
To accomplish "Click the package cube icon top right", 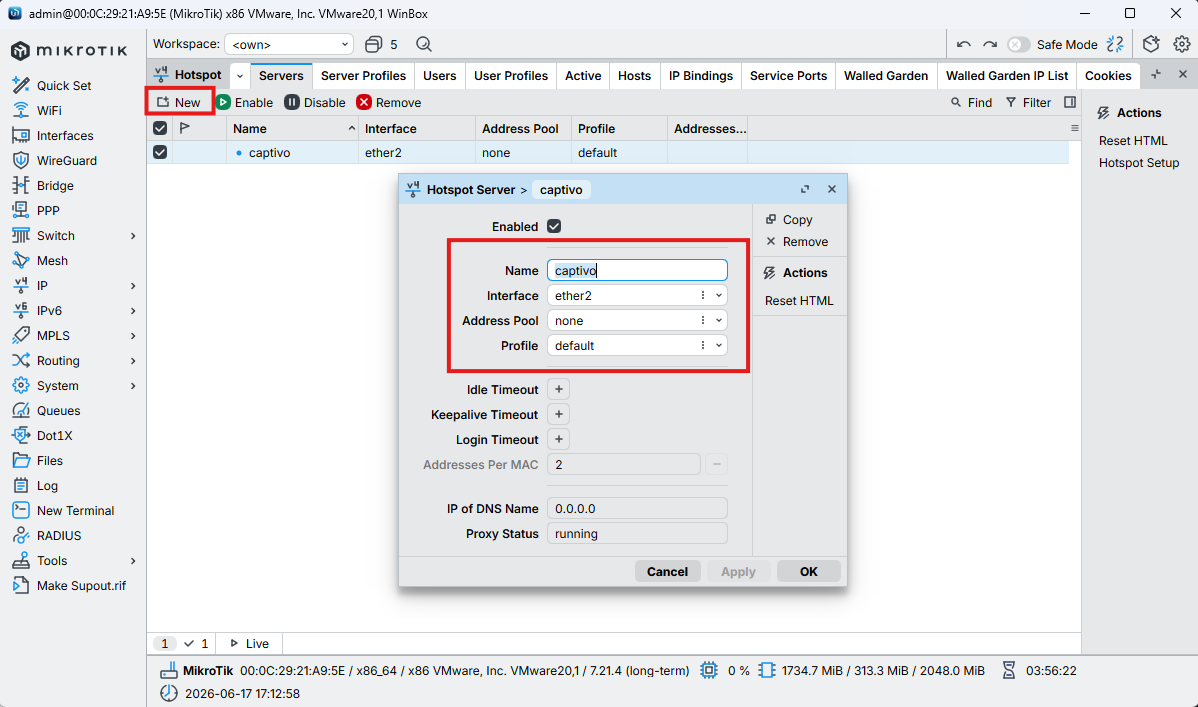I will pyautogui.click(x=1151, y=44).
